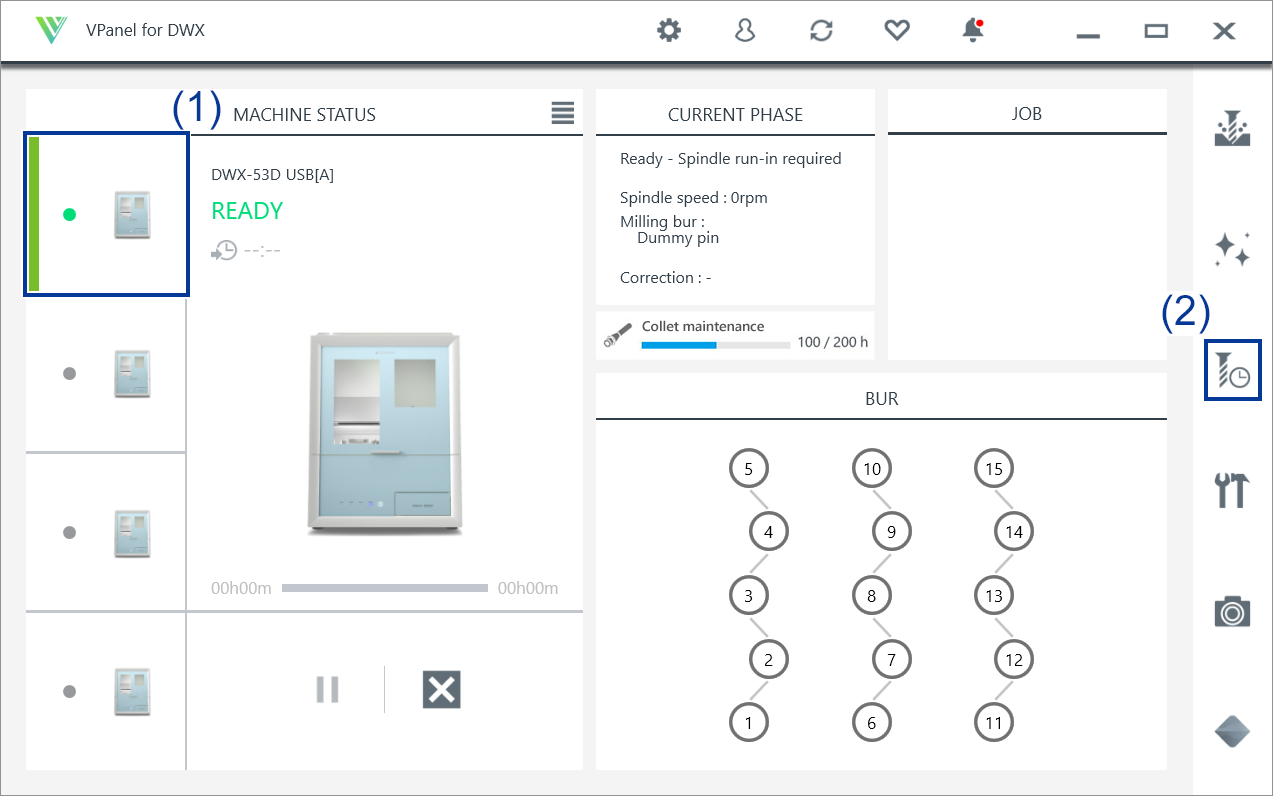This screenshot has width=1273, height=796.
Task: Click the Correction : - text
Action: pyautogui.click(x=666, y=277)
